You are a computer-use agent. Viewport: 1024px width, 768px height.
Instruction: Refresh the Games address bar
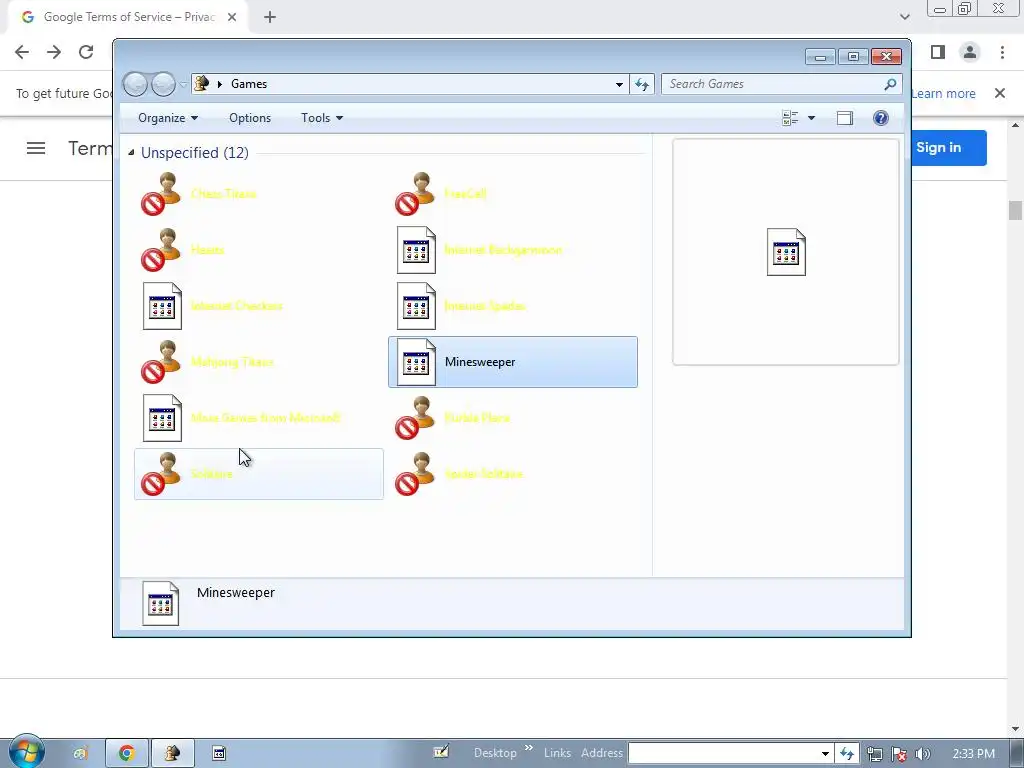[642, 84]
